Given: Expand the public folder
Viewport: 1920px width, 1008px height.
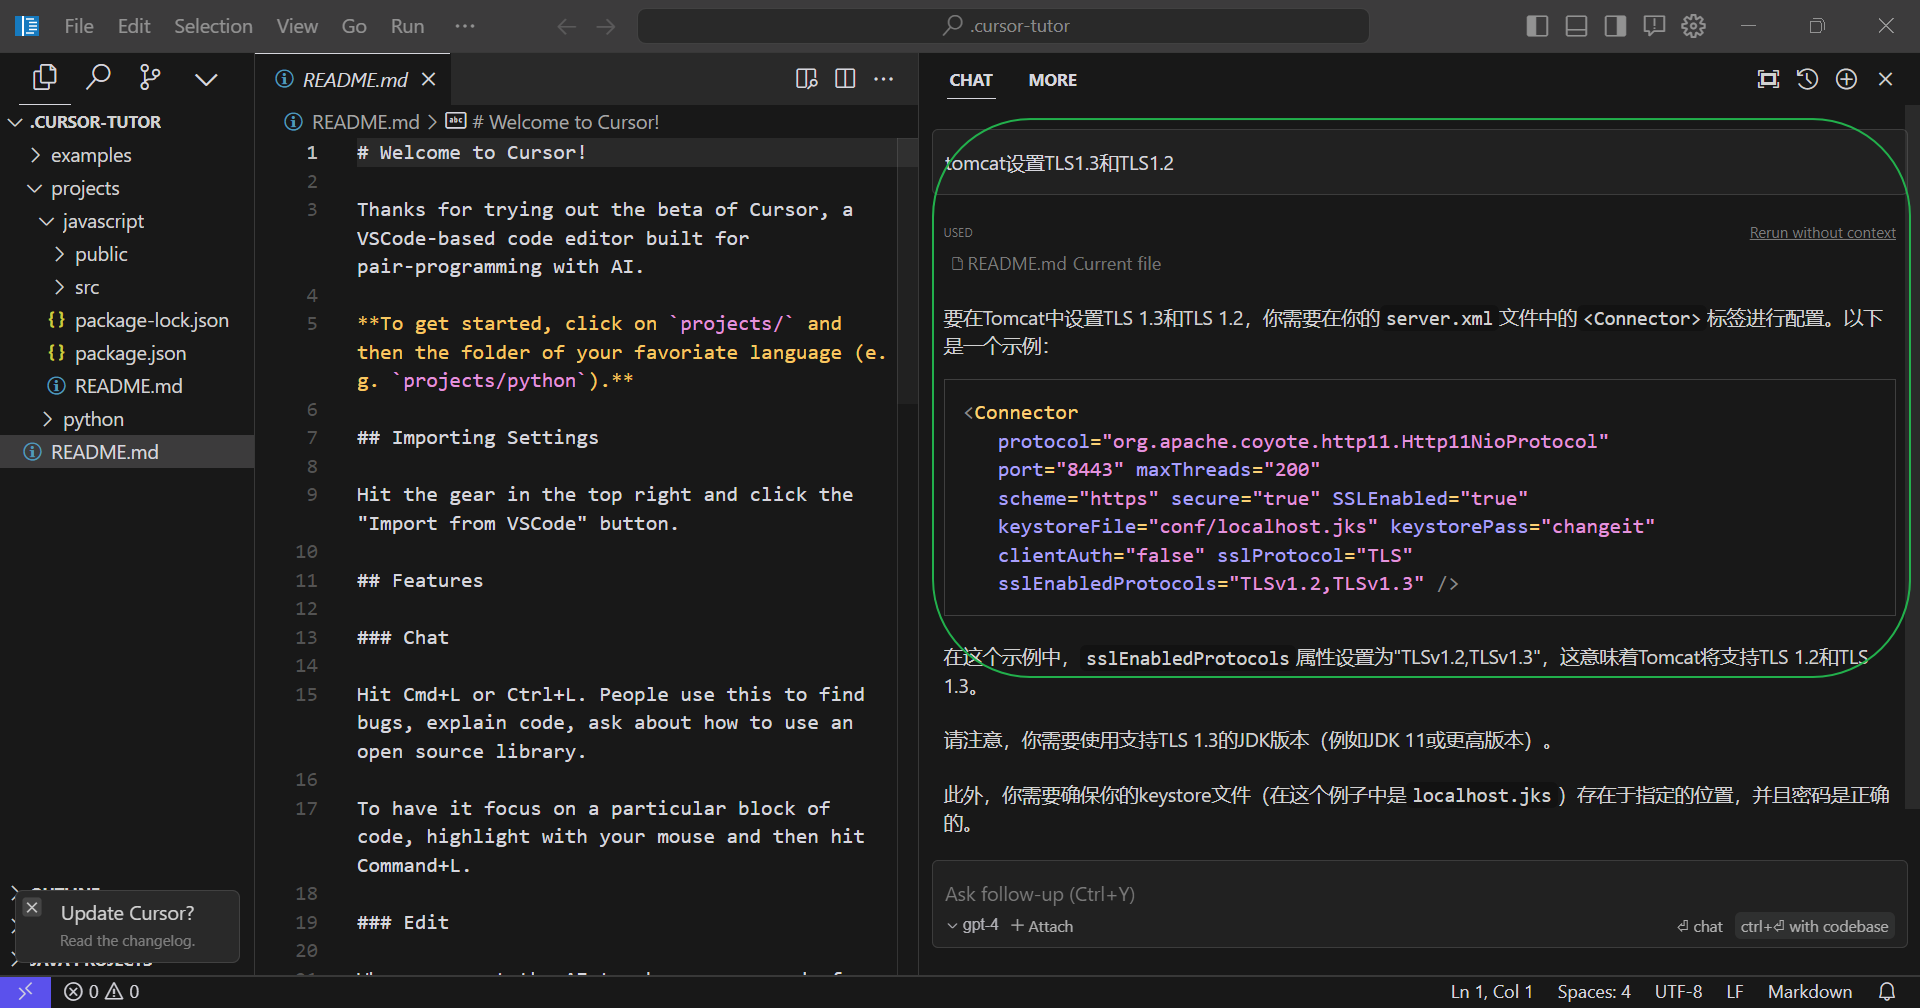Looking at the screenshot, I should coord(127,254).
